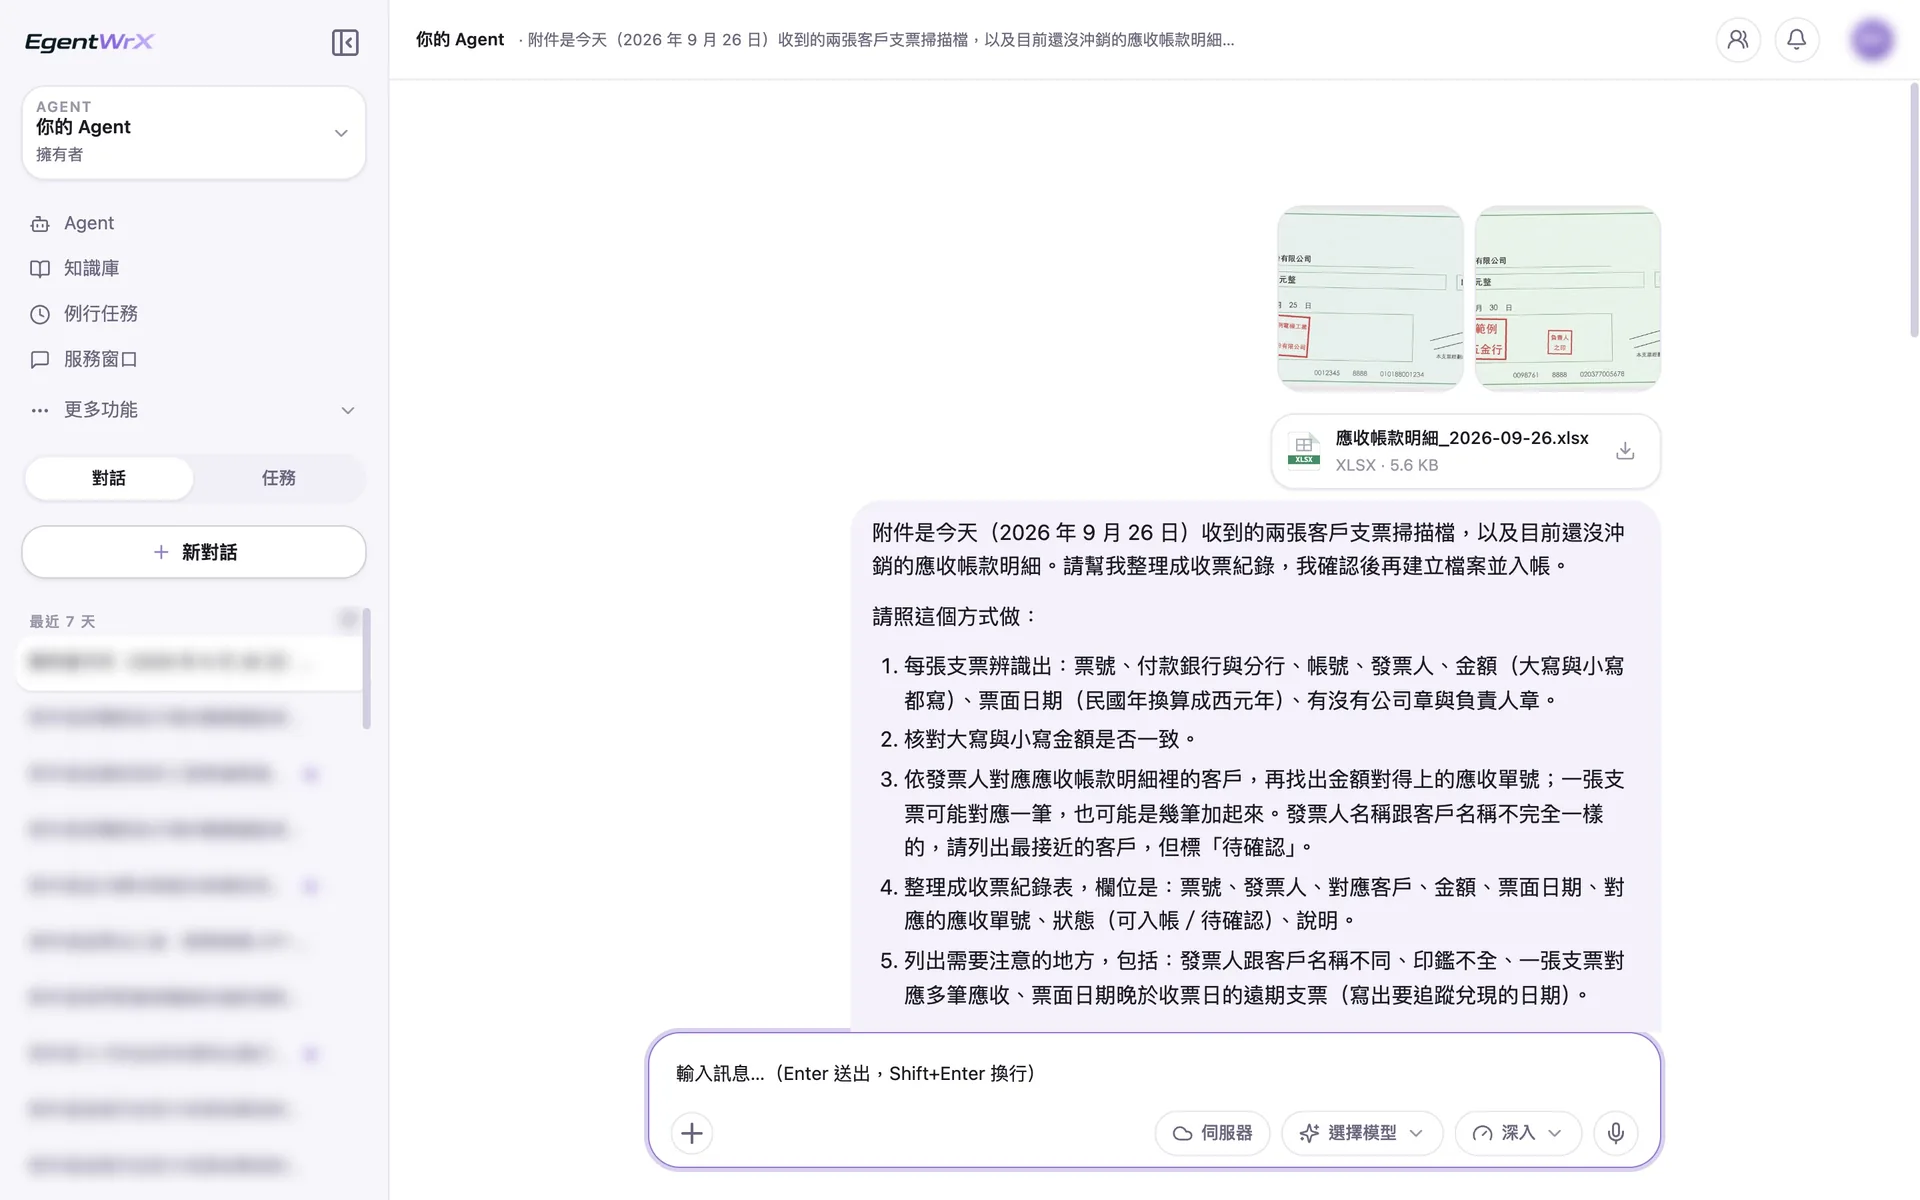Open the 深入 mode dropdown
This screenshot has height=1200, width=1920.
[x=1518, y=1133]
